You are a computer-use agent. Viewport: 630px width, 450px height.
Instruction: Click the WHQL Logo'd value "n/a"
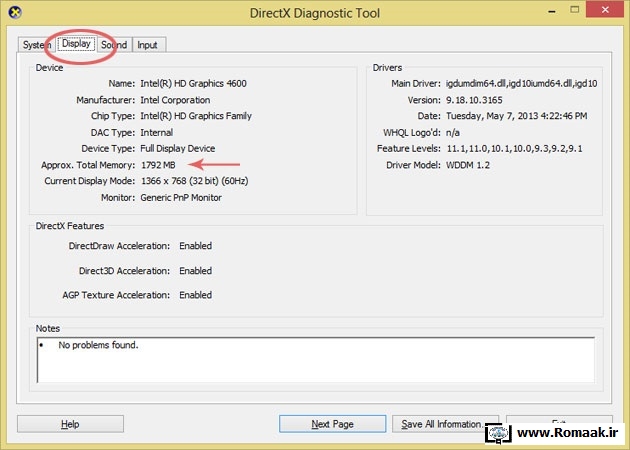[x=453, y=133]
